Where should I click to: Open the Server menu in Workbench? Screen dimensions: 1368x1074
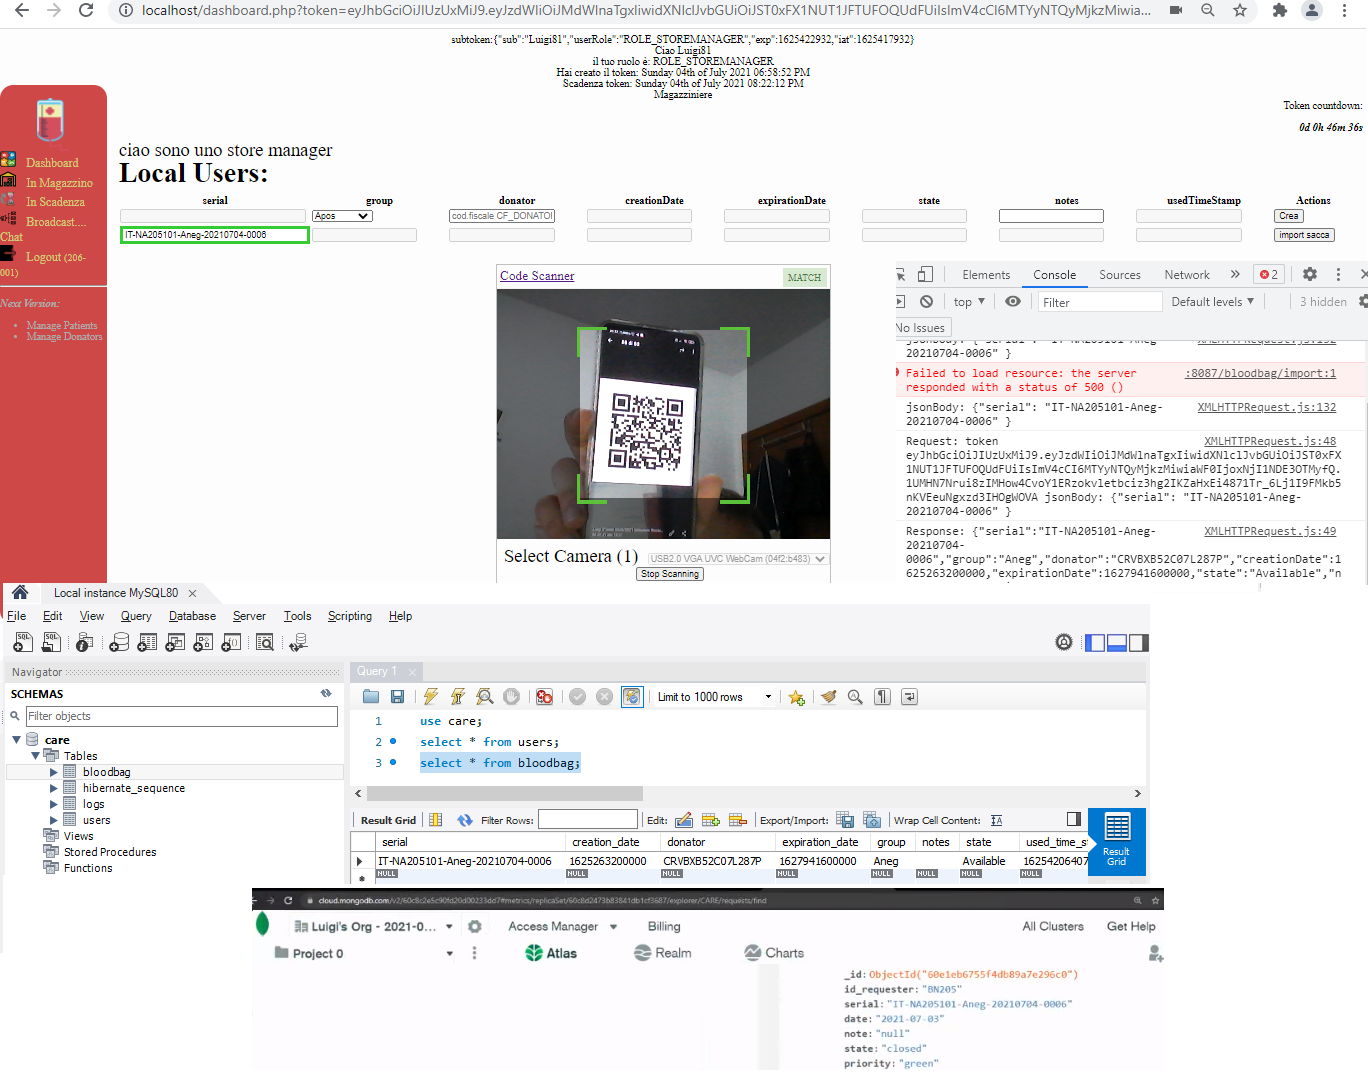(x=249, y=616)
